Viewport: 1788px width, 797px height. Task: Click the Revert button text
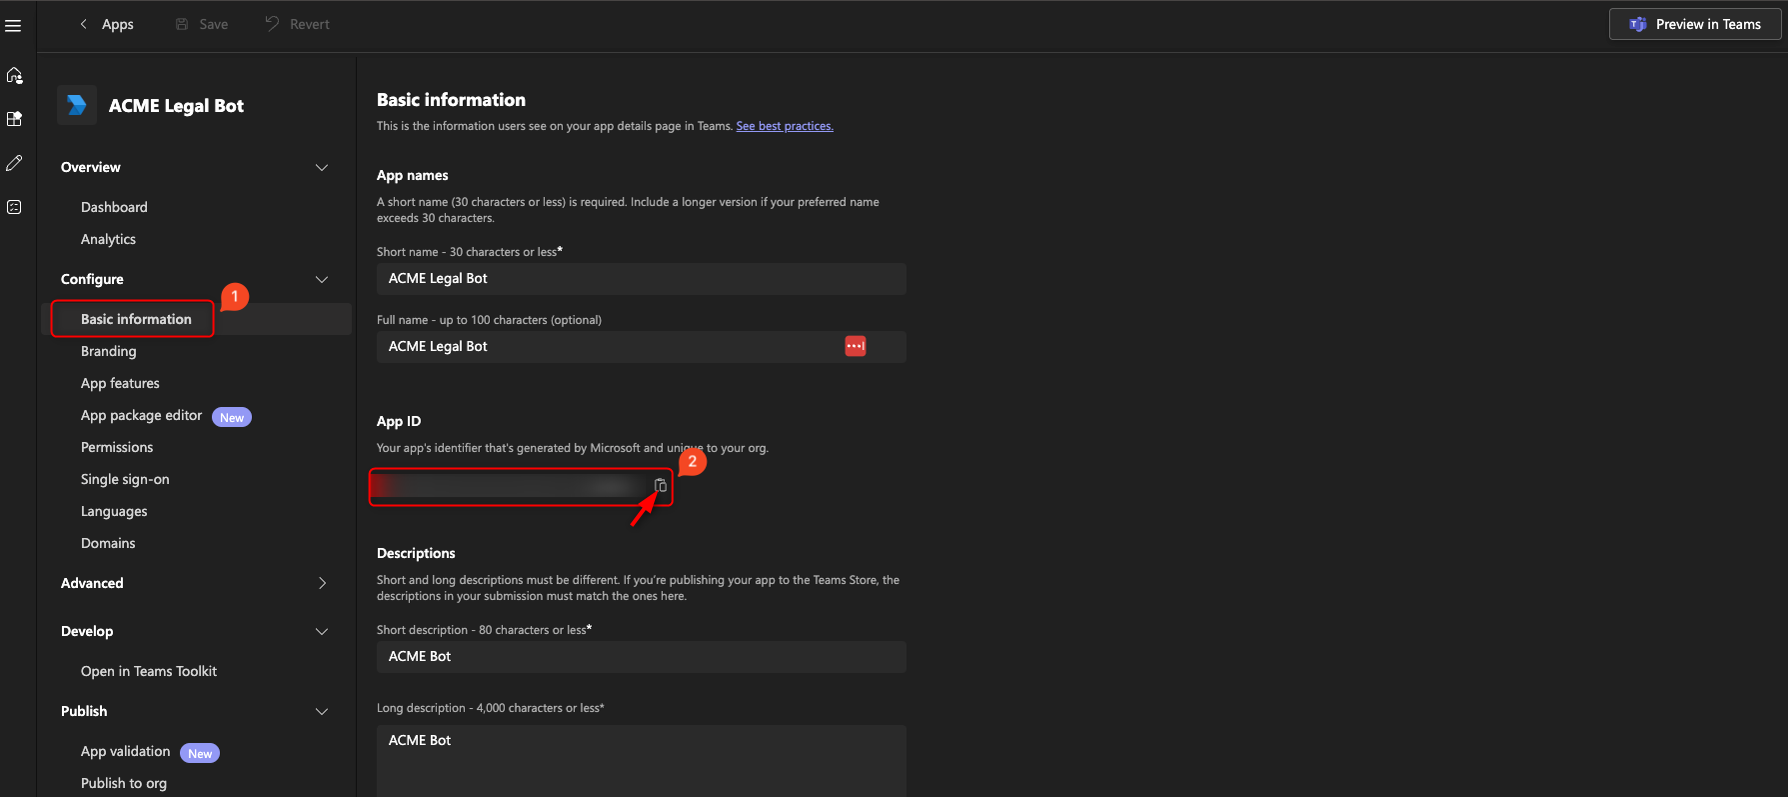tap(309, 24)
